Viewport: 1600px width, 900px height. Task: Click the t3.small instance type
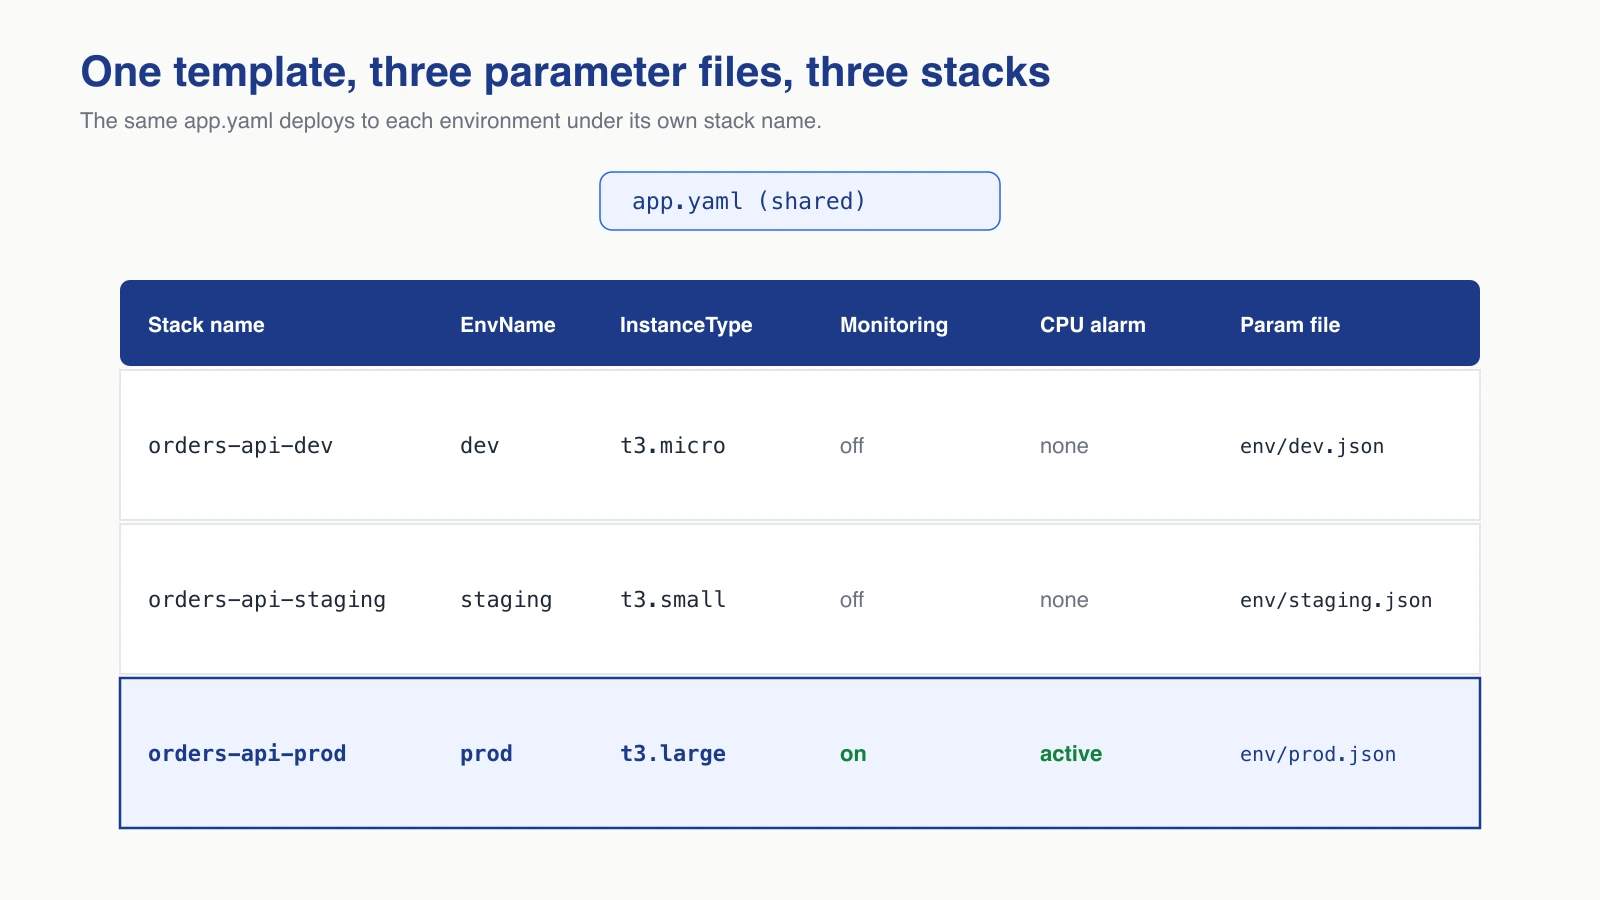(673, 600)
